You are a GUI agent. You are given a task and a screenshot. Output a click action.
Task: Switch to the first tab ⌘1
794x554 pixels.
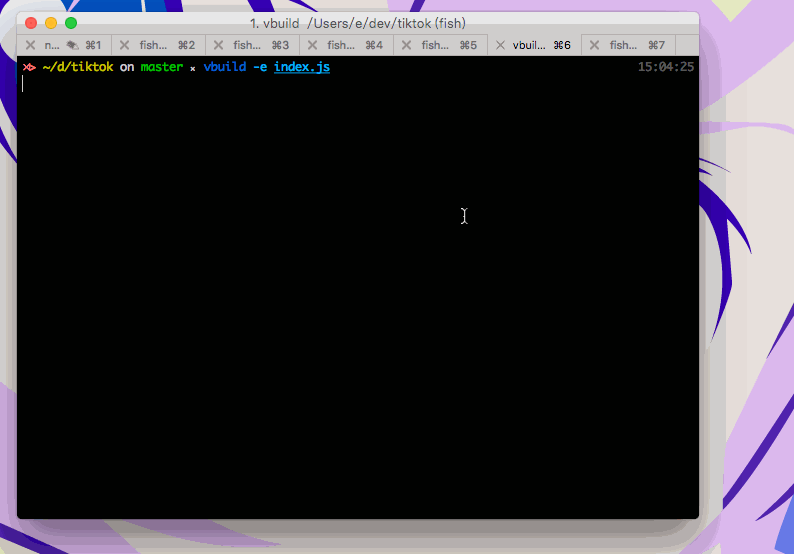coord(64,45)
